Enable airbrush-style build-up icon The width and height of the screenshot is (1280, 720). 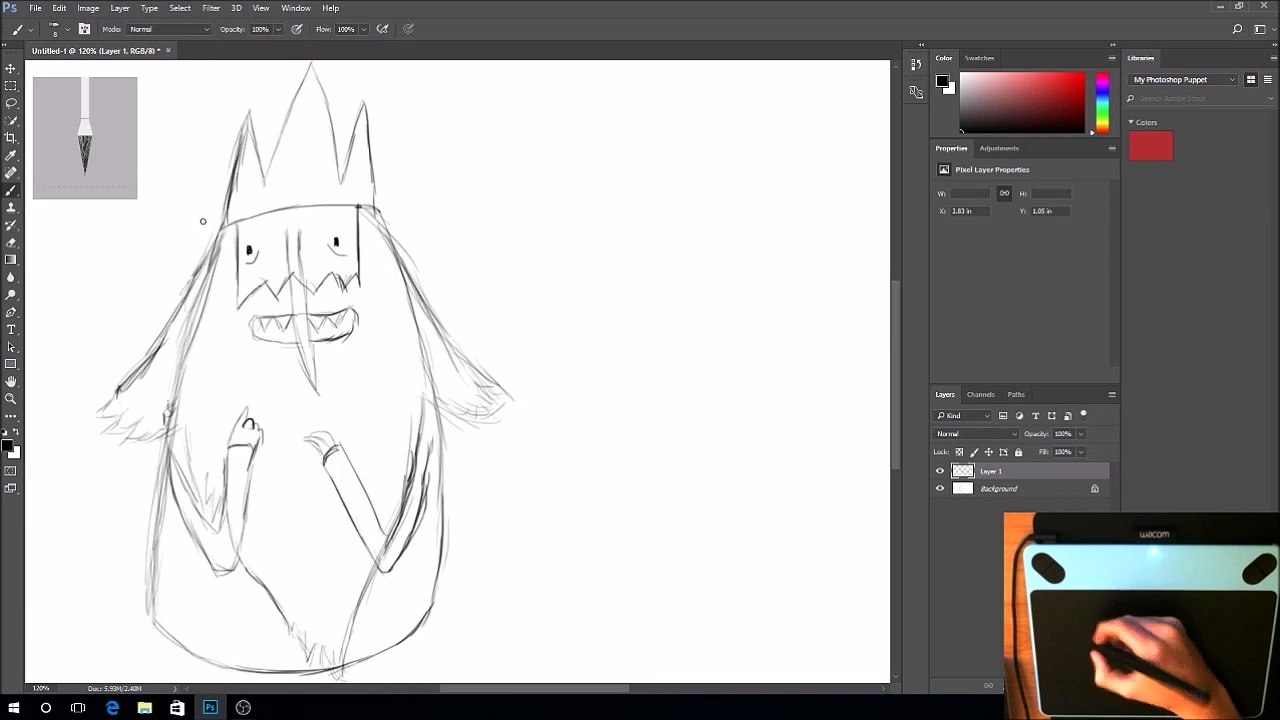[x=382, y=29]
